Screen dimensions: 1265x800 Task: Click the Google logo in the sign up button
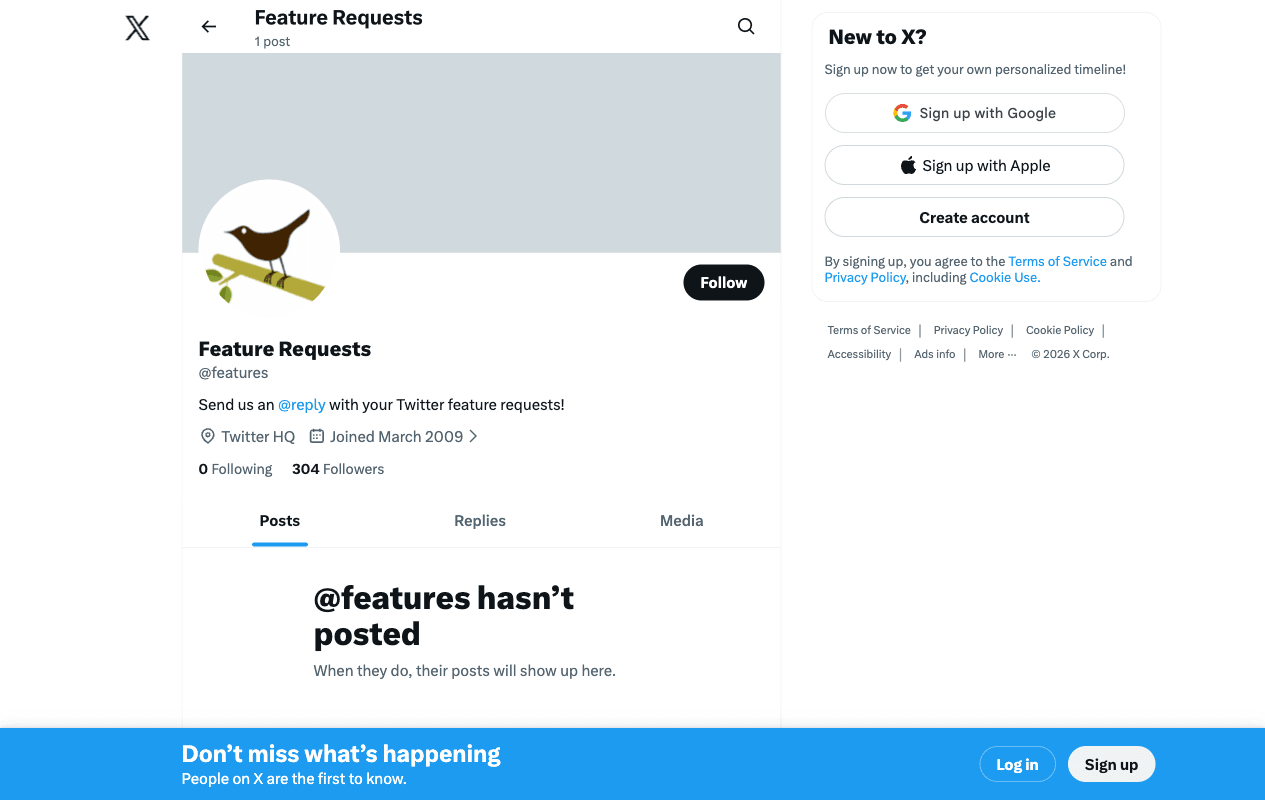pos(902,112)
